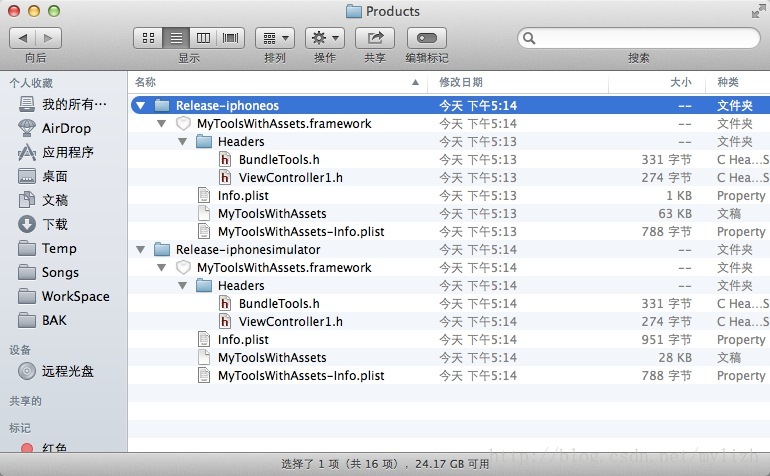770x476 pixels.
Task: Click the Tags (标记) sidebar heading
Action: pos(20,428)
